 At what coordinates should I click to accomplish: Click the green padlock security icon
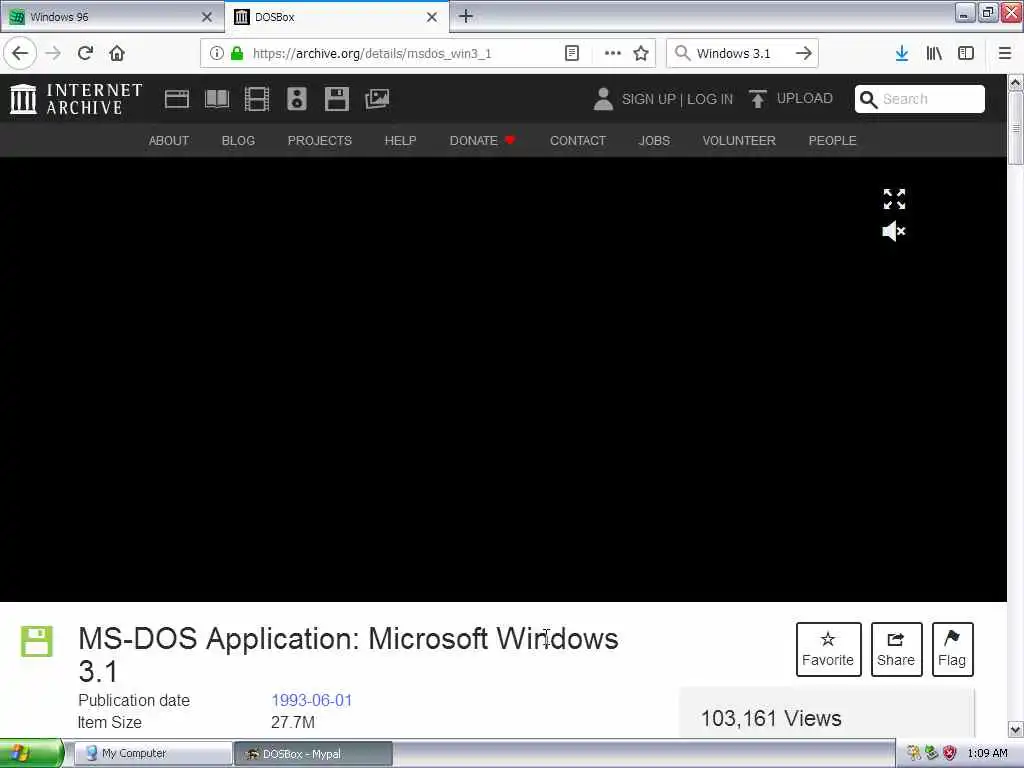(237, 54)
